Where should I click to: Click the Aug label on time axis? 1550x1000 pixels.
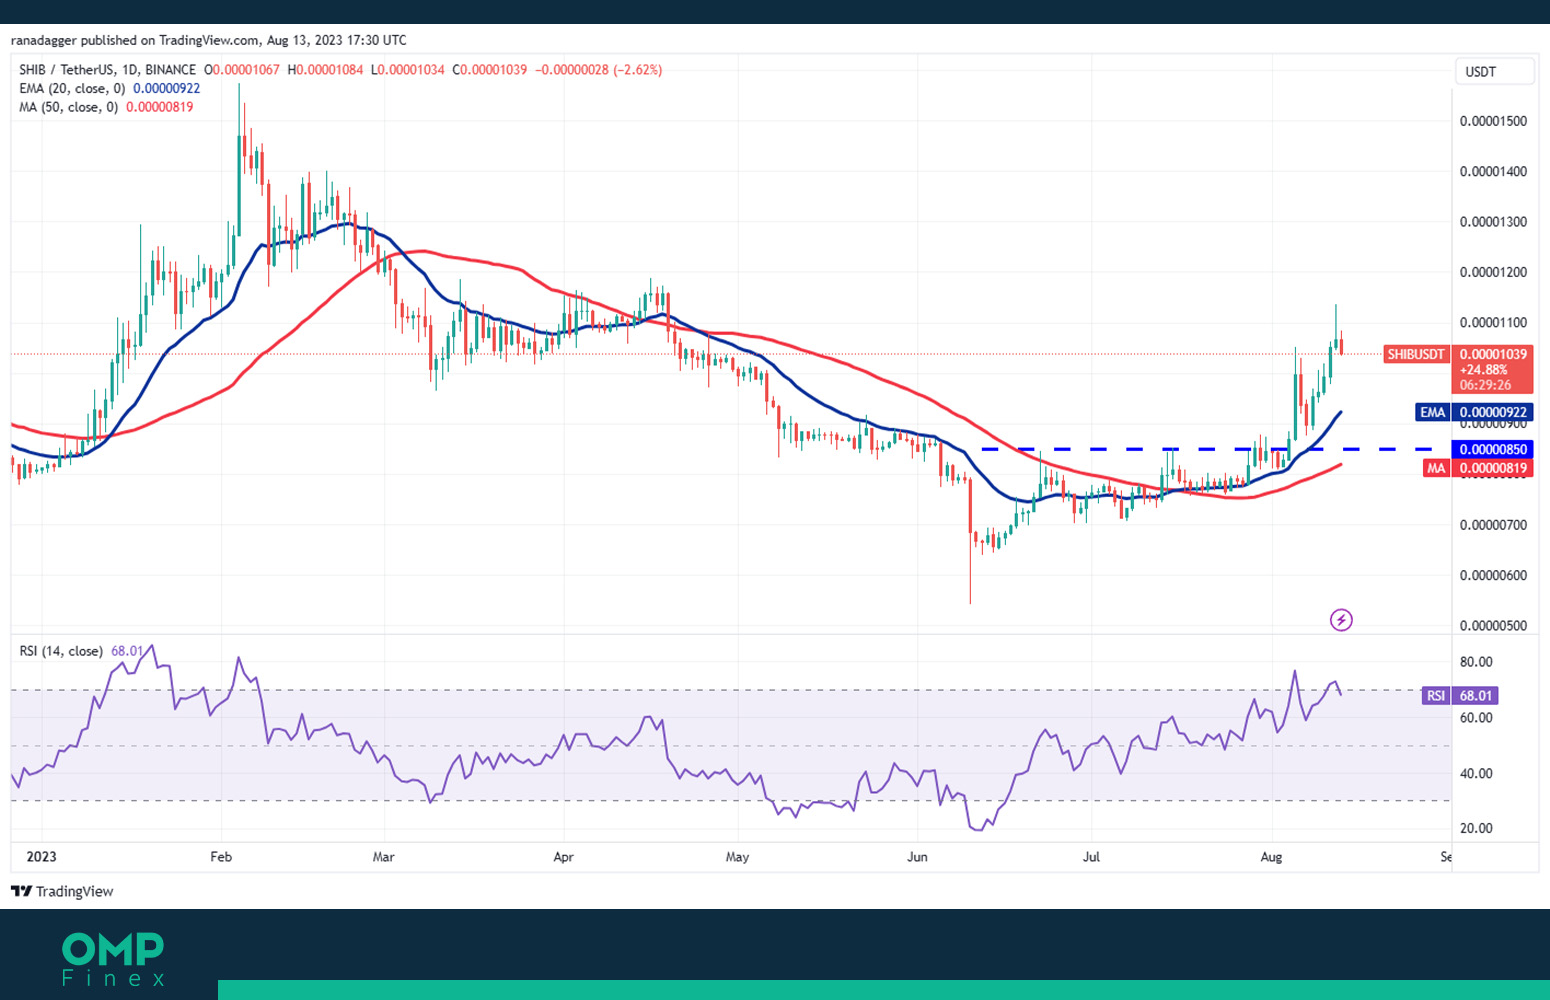tap(1271, 857)
